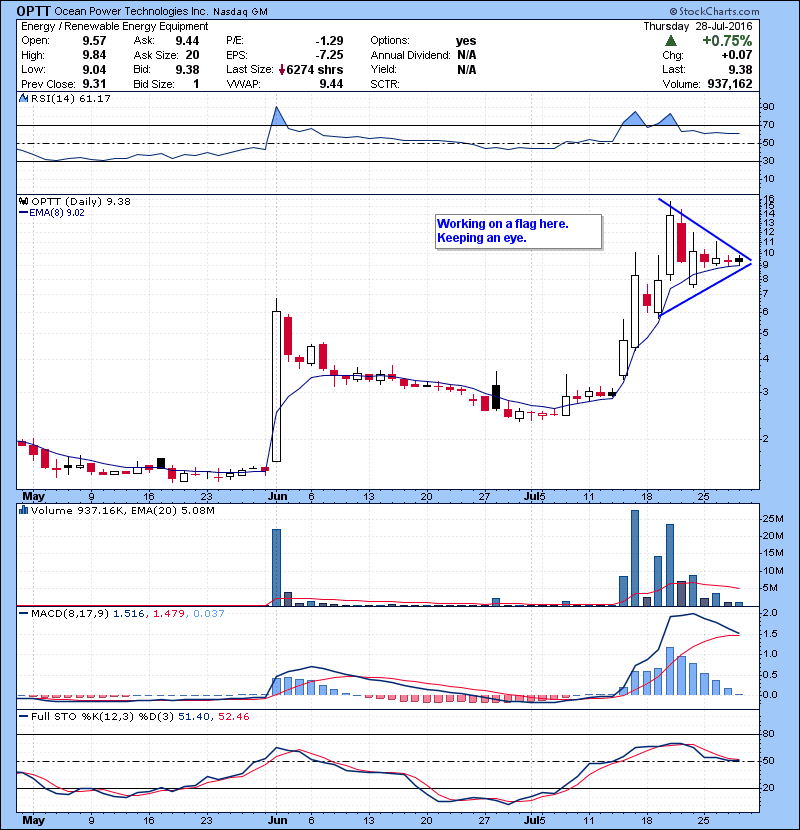The image size is (800, 830).
Task: Click the percent change +0.75%
Action: (727, 41)
